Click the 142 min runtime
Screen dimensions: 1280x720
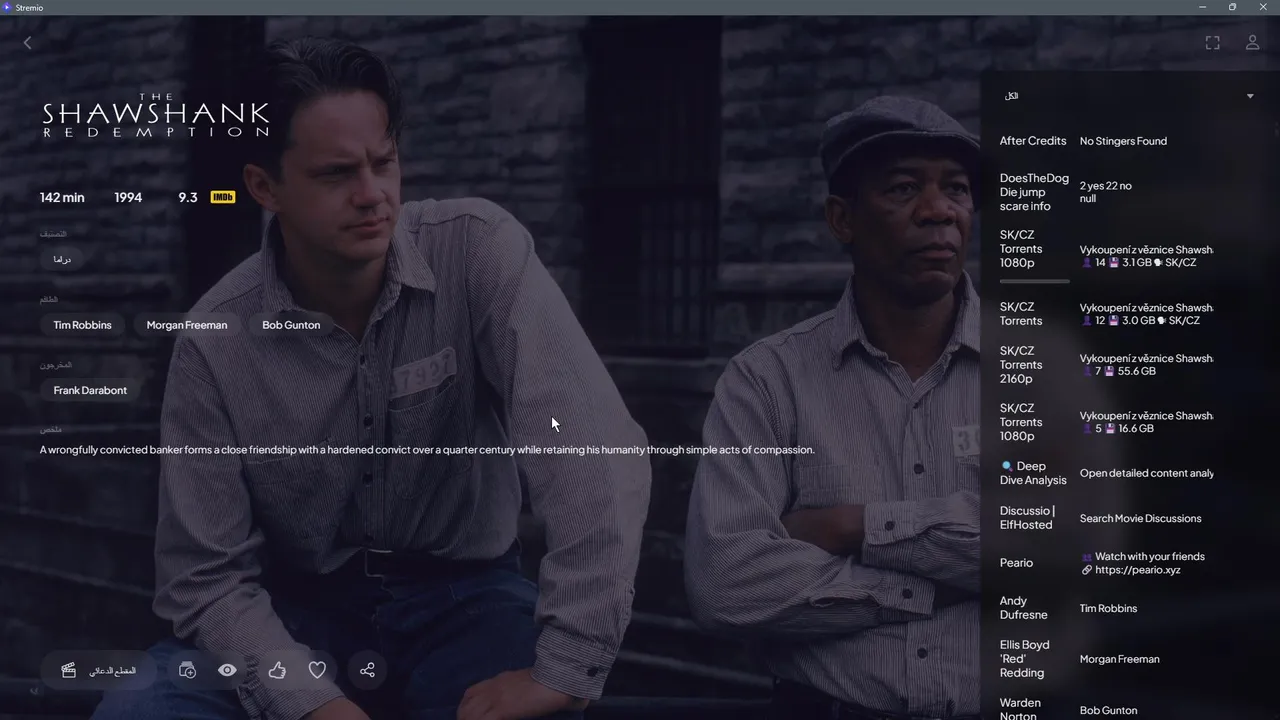tap(62, 197)
